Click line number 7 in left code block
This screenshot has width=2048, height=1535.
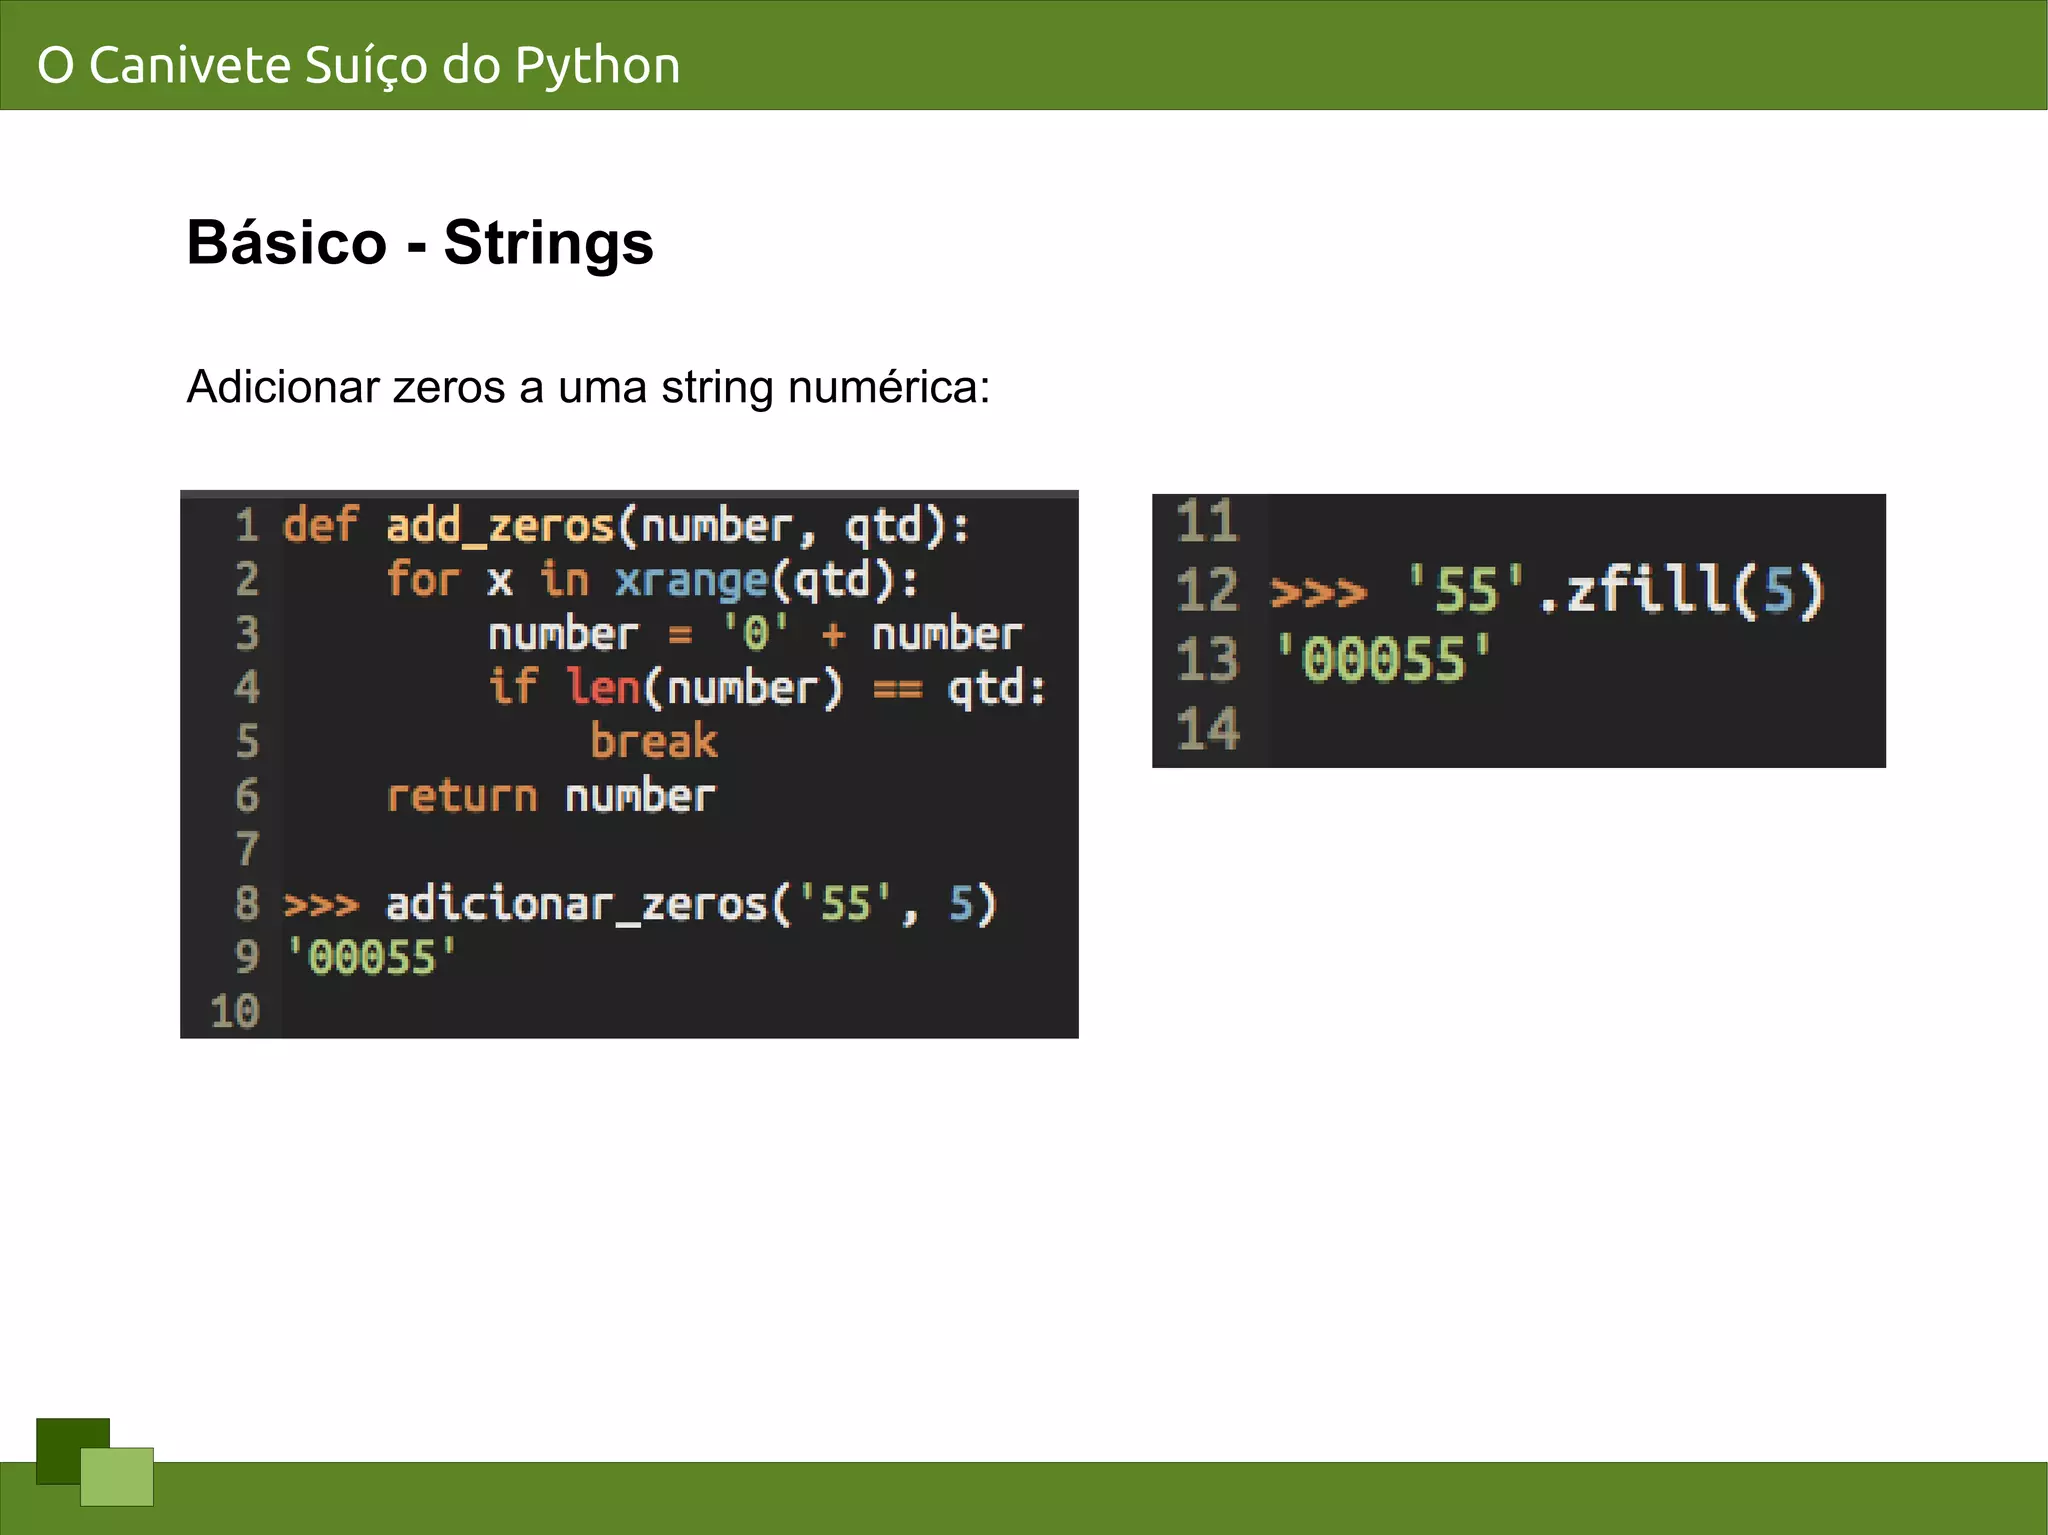pyautogui.click(x=247, y=850)
